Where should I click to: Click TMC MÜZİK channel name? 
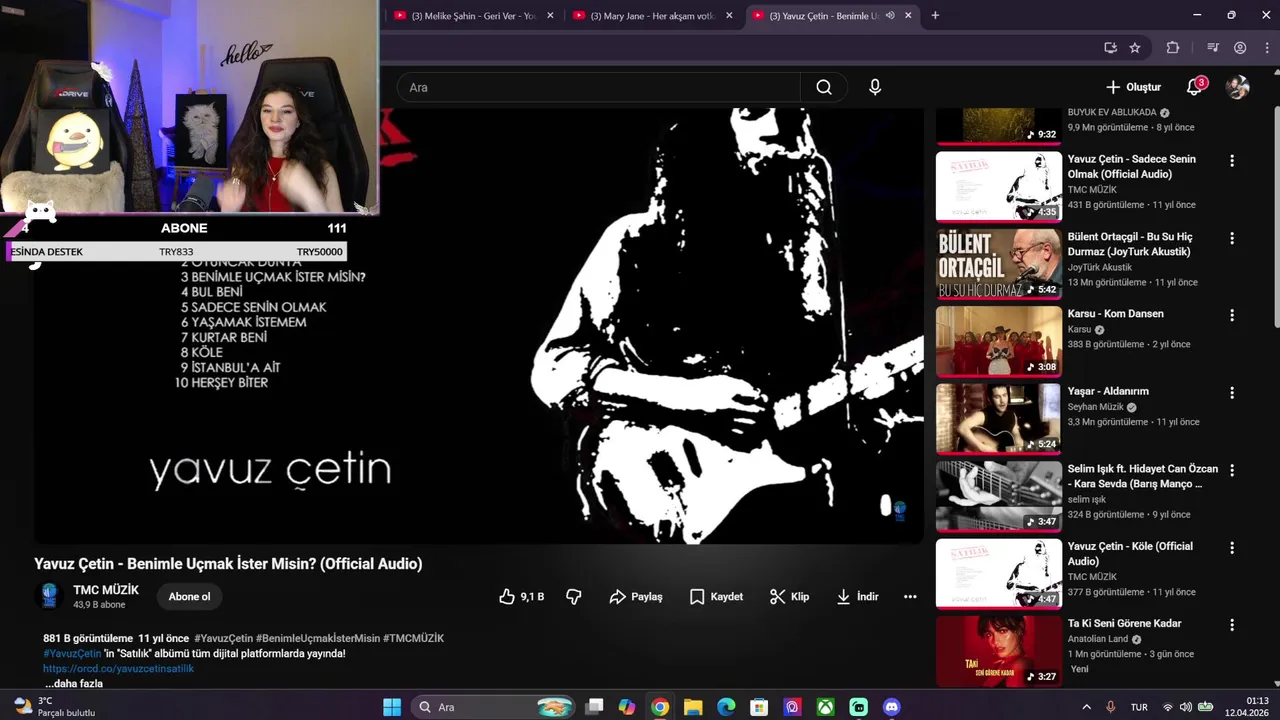(x=106, y=590)
